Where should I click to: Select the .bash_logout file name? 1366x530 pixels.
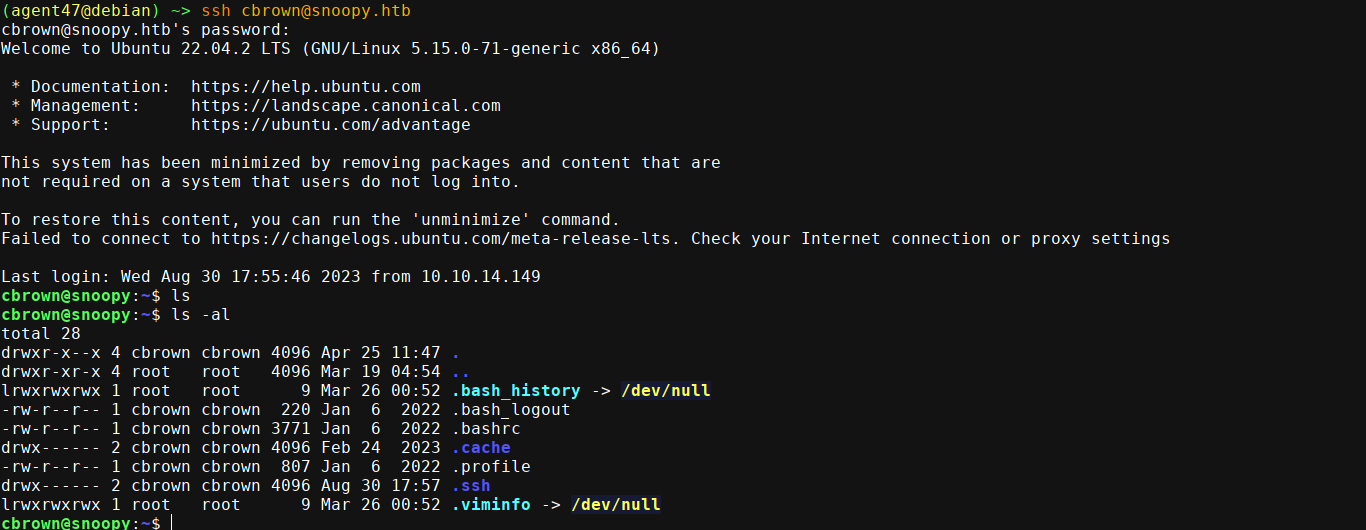(510, 410)
